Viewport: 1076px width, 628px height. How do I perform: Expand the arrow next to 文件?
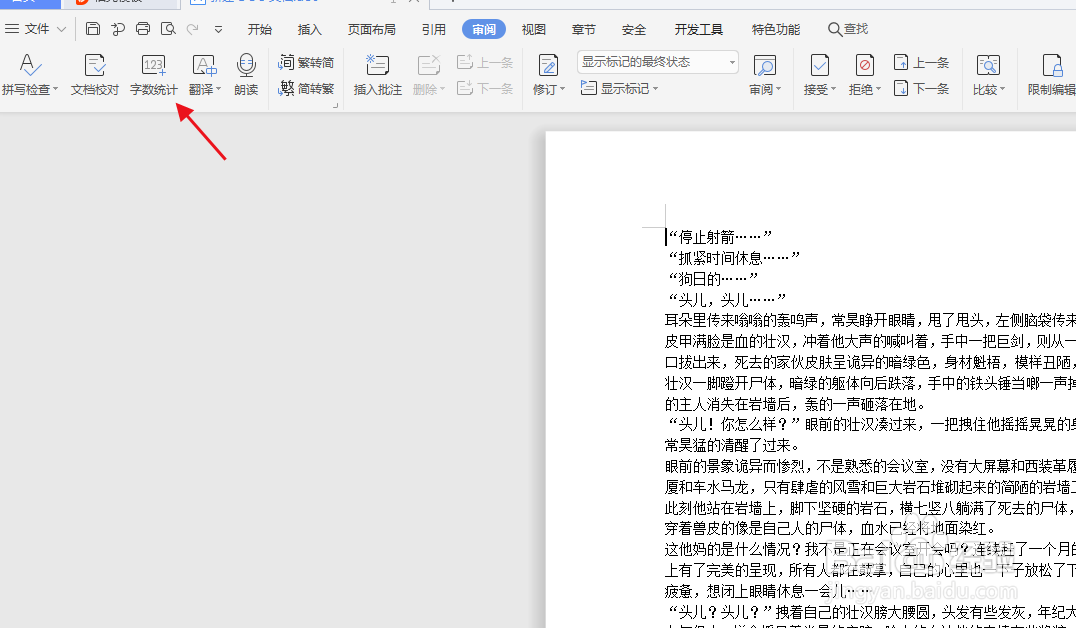pos(61,29)
